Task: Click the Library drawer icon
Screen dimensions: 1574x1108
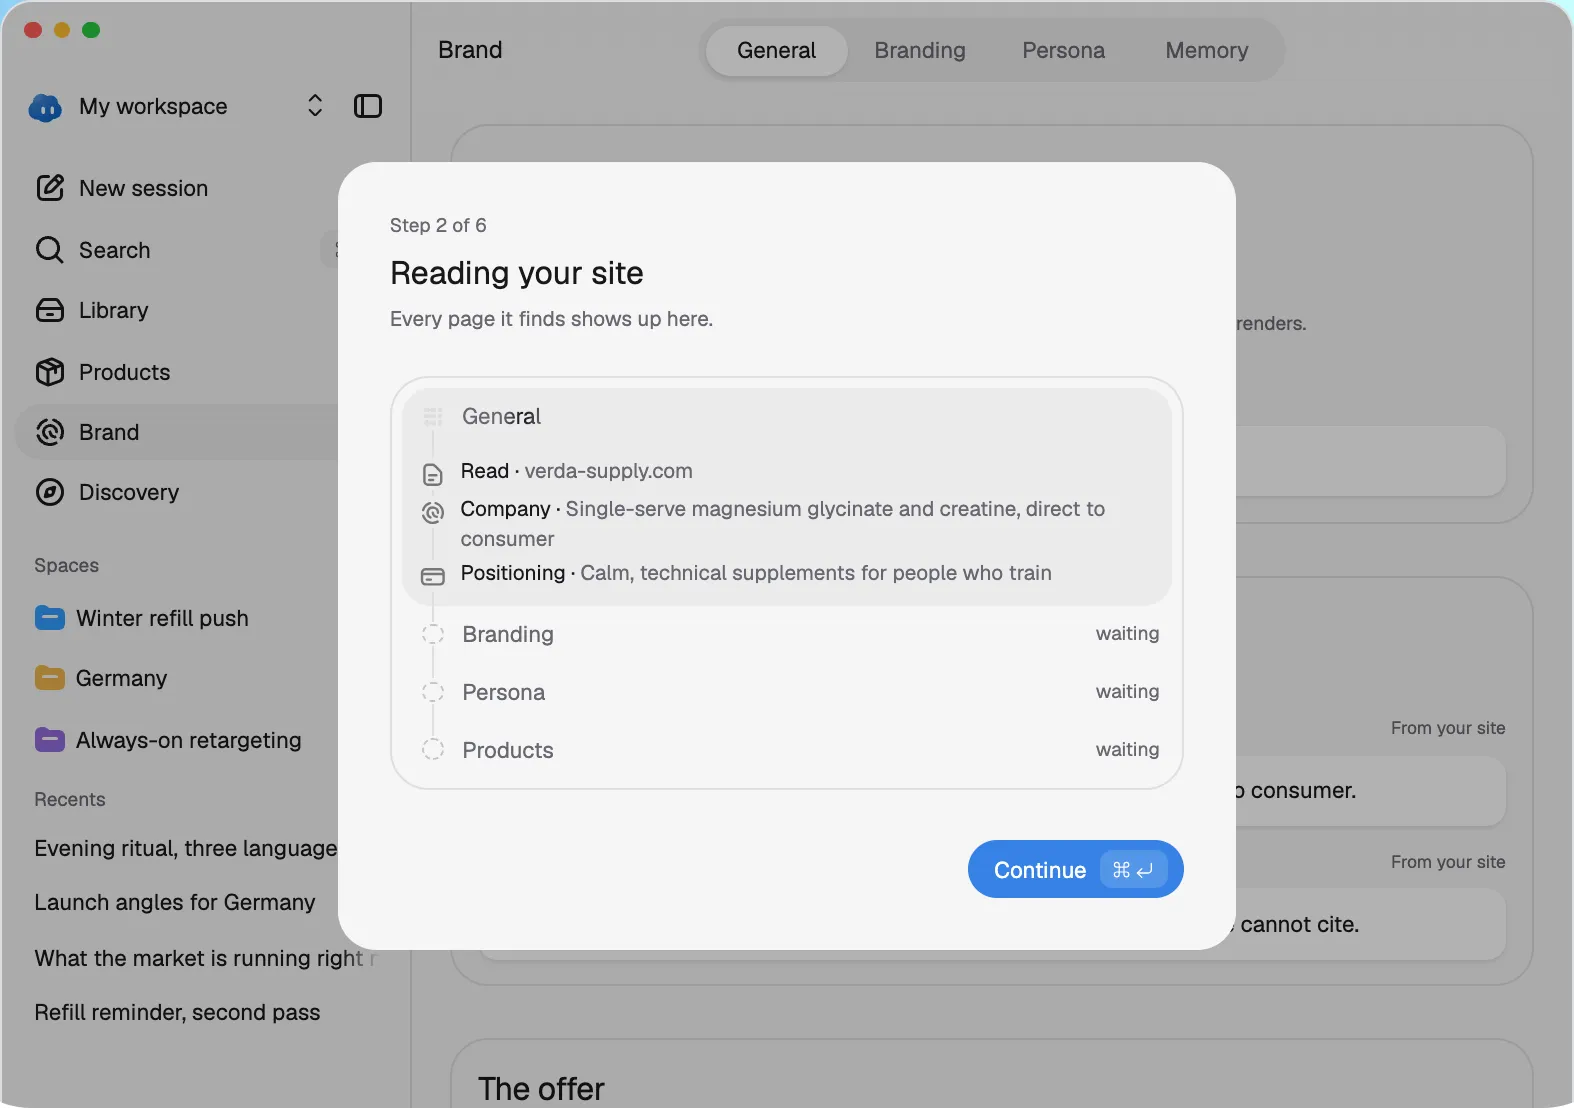Action: [50, 311]
